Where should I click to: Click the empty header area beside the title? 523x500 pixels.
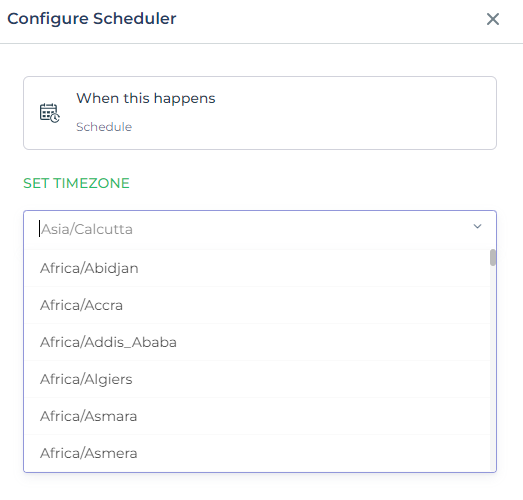click(x=330, y=19)
